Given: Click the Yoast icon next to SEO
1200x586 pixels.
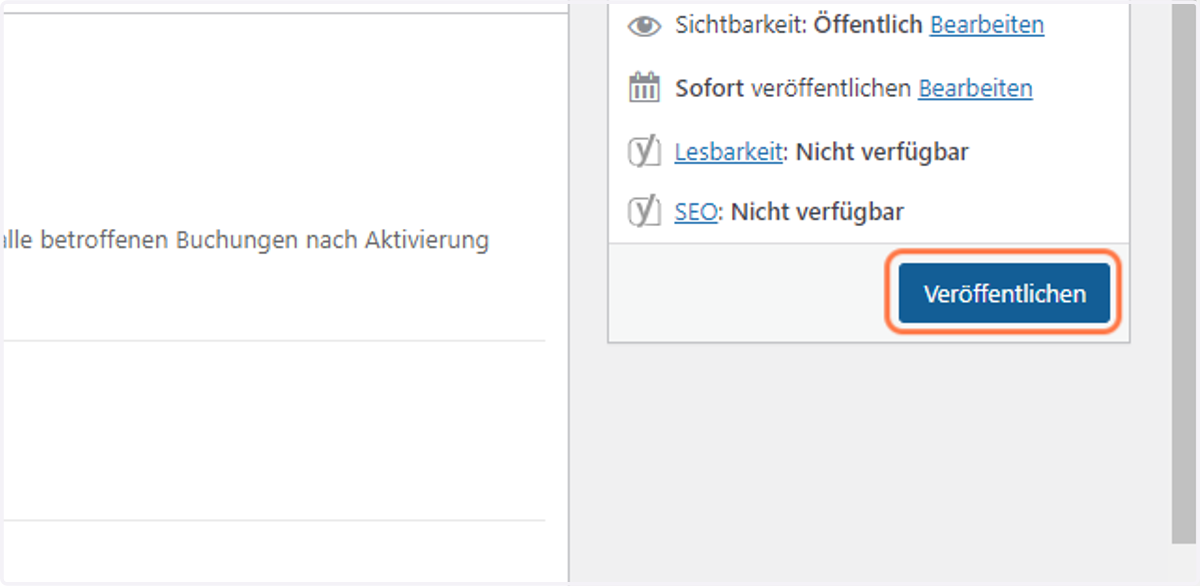Looking at the screenshot, I should pos(644,211).
